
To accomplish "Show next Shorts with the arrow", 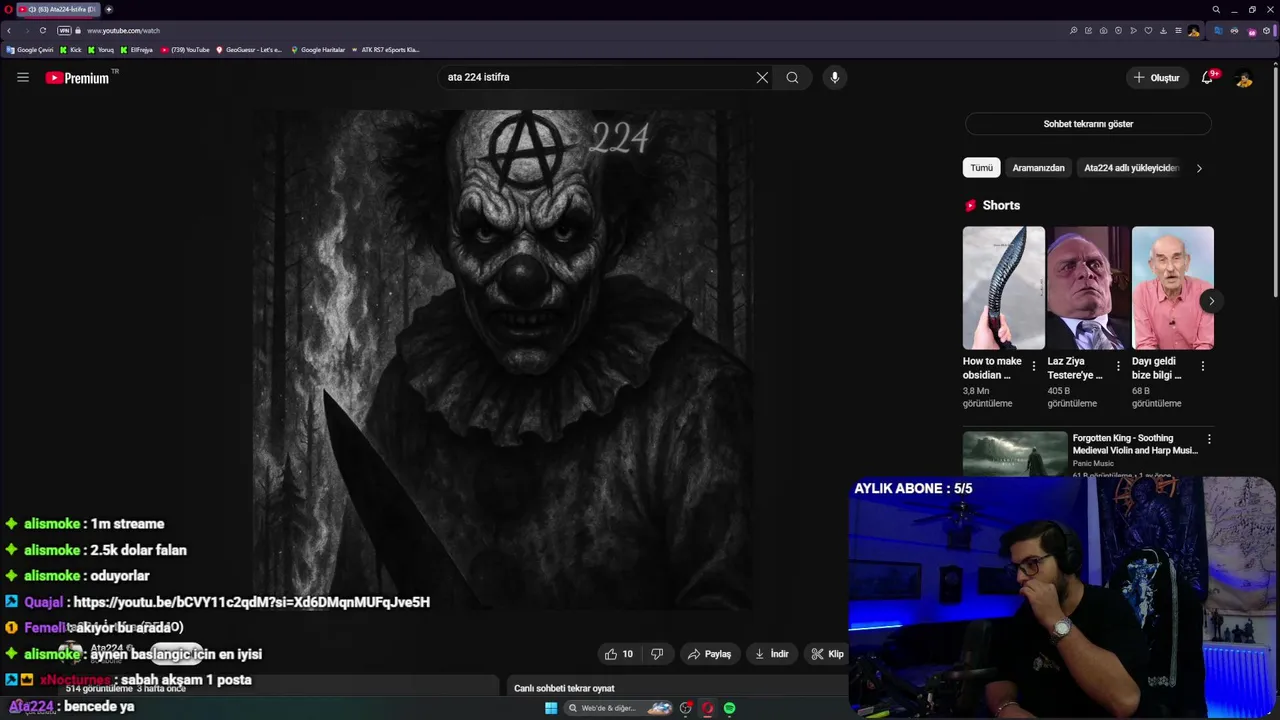I will coord(1211,301).
